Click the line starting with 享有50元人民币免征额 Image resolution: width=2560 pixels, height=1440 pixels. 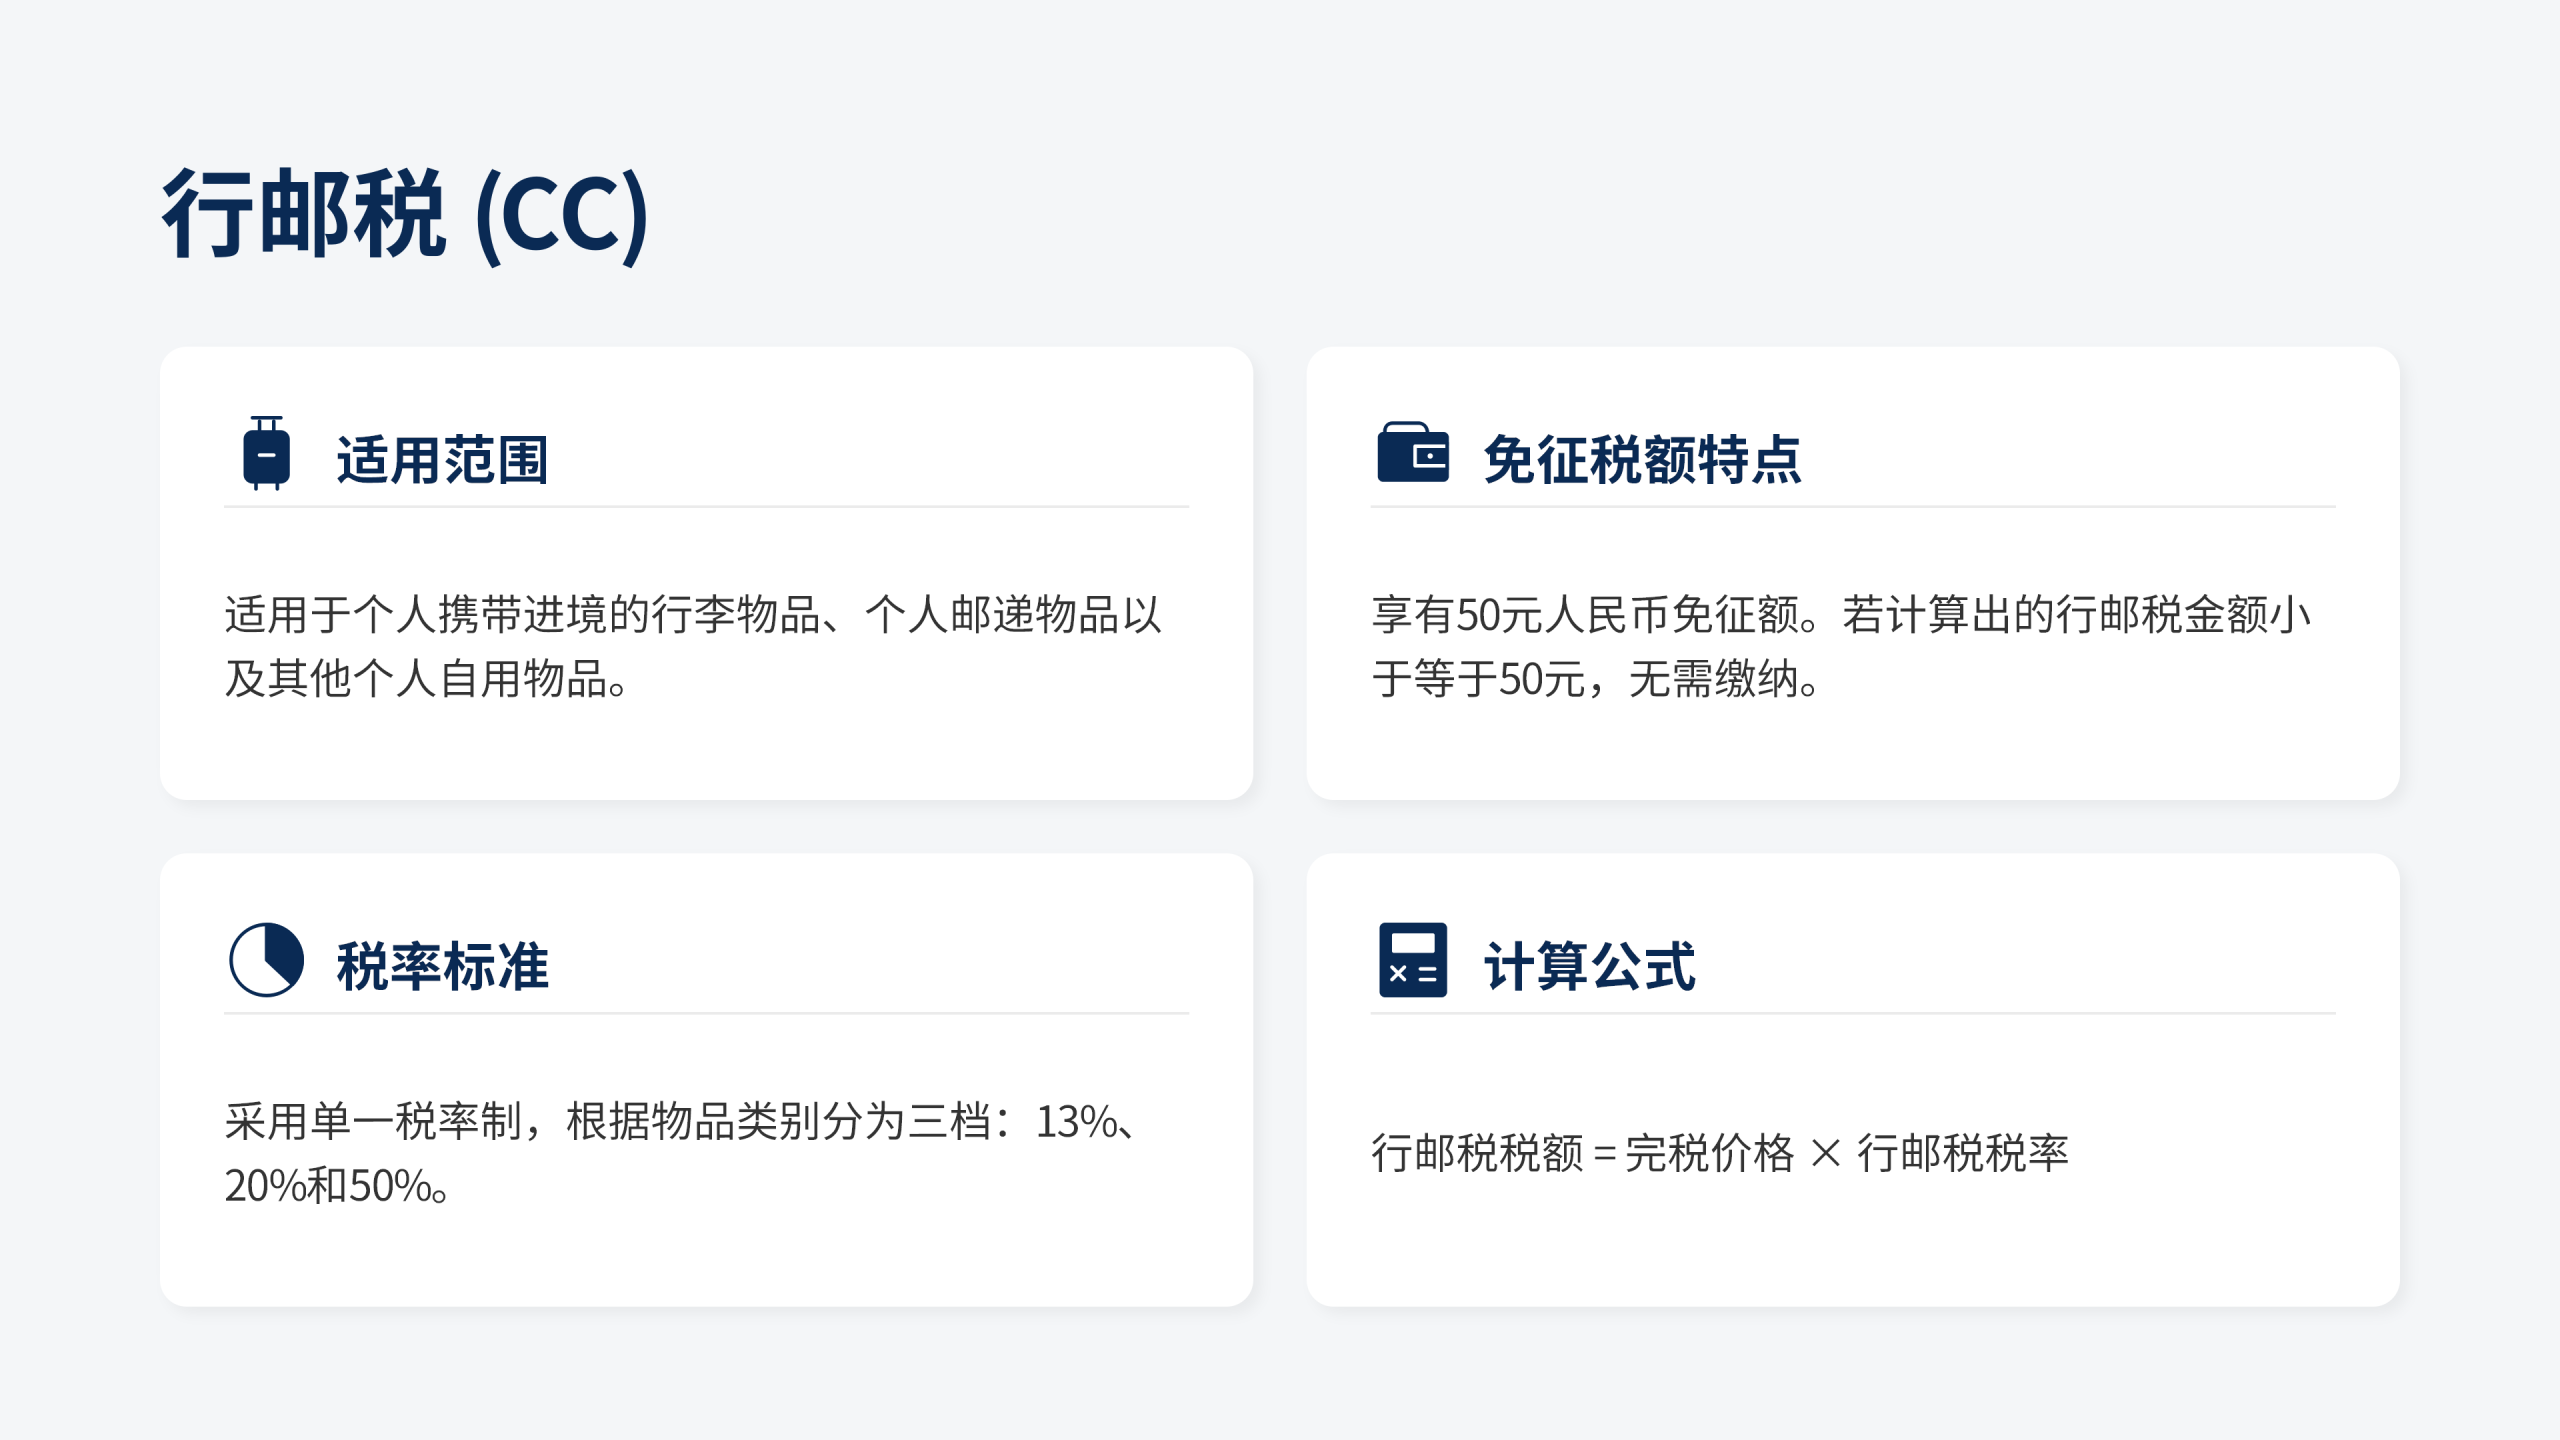click(1841, 615)
